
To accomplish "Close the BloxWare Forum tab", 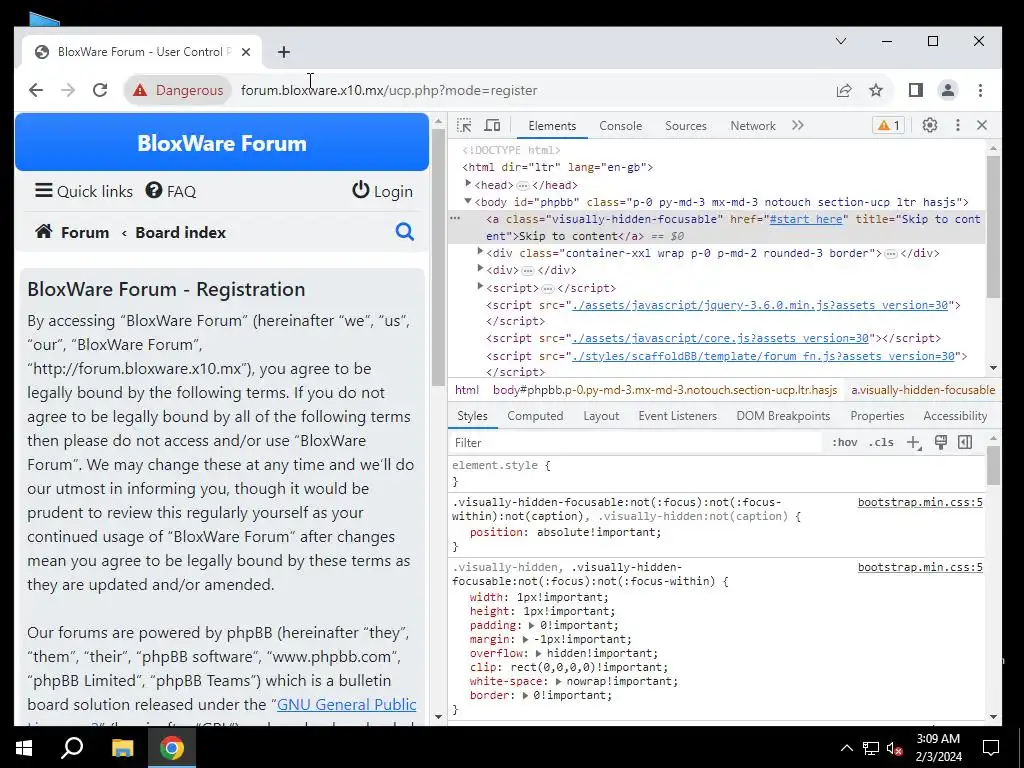I will pos(246,52).
